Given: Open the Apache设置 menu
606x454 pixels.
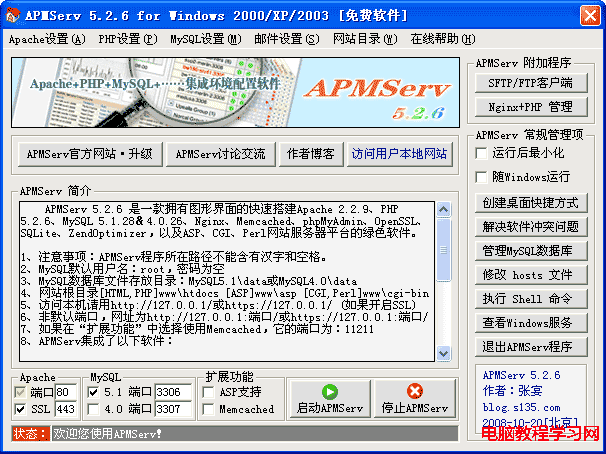Looking at the screenshot, I should click(x=47, y=39).
